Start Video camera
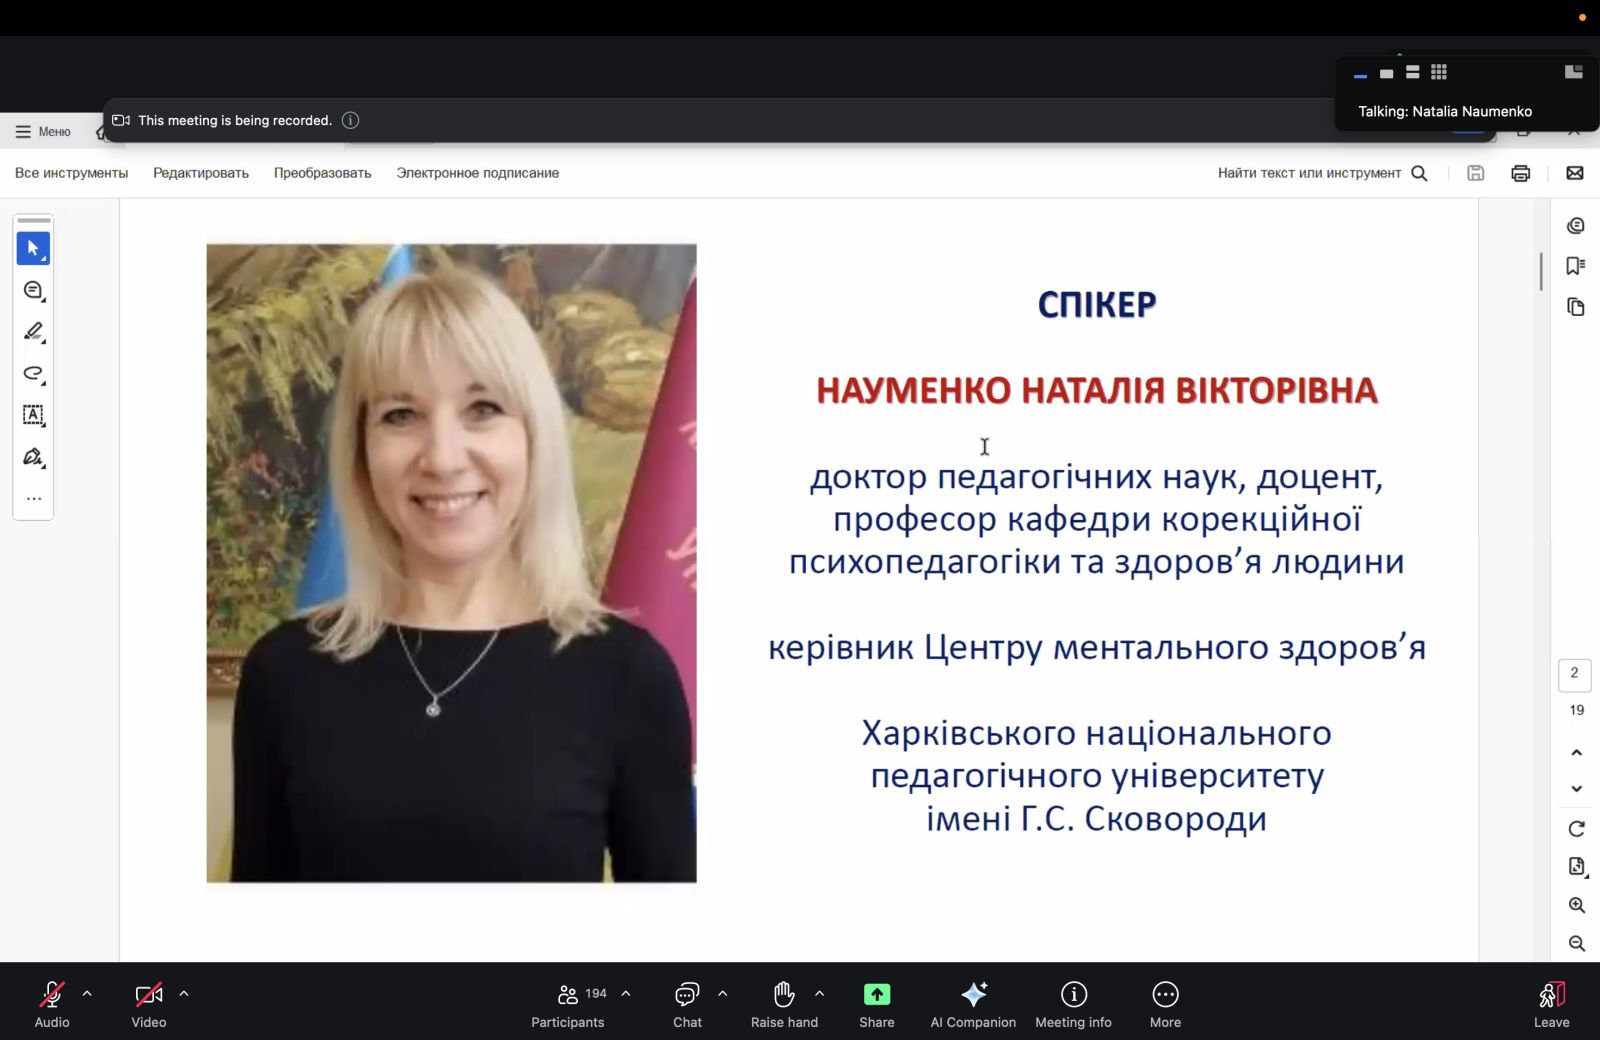This screenshot has height=1040, width=1600. pyautogui.click(x=148, y=1004)
